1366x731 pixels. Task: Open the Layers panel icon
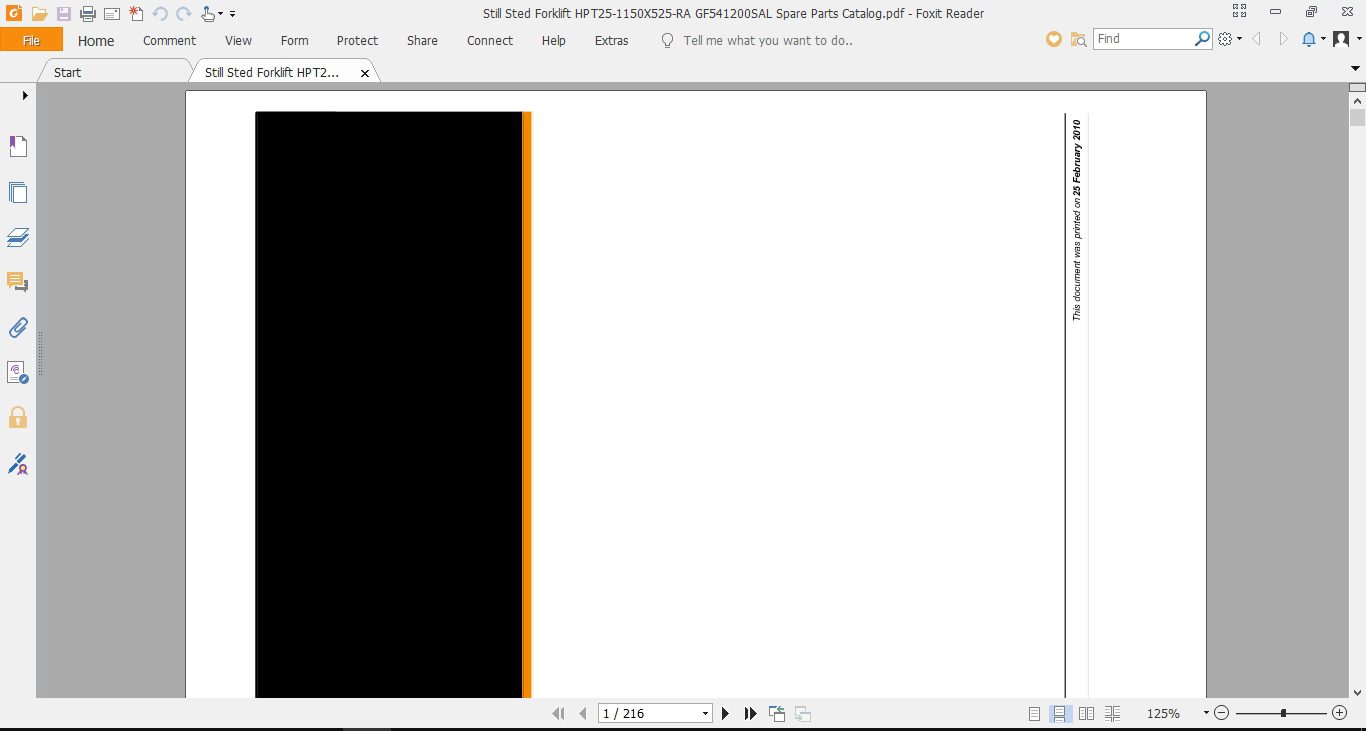click(x=18, y=237)
